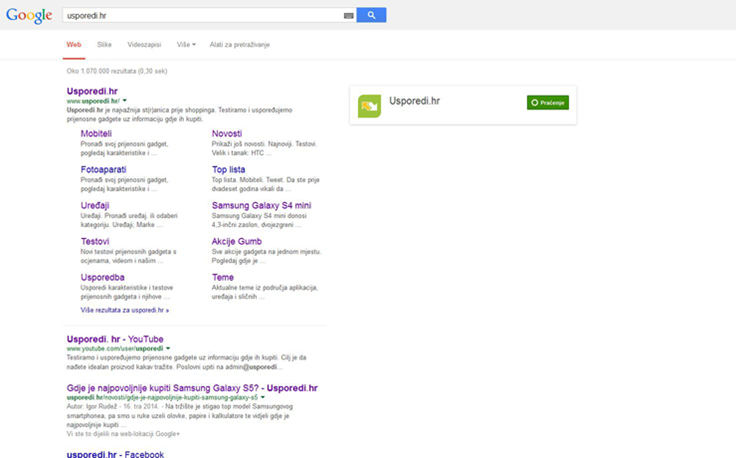The width and height of the screenshot is (736, 458).
Task: Open the Samsung Galaxy S4 mini sitelink
Action: coord(261,206)
